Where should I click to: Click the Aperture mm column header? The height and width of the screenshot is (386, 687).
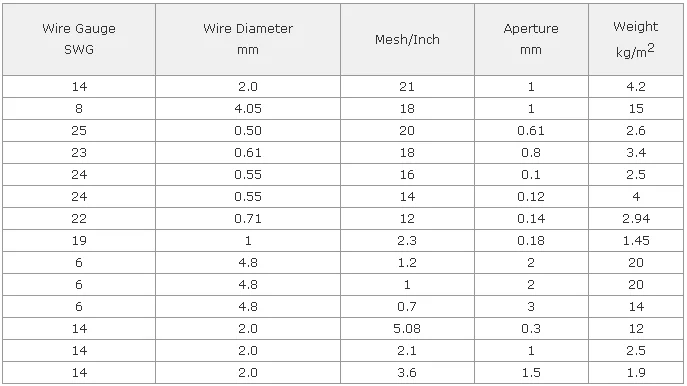click(531, 39)
